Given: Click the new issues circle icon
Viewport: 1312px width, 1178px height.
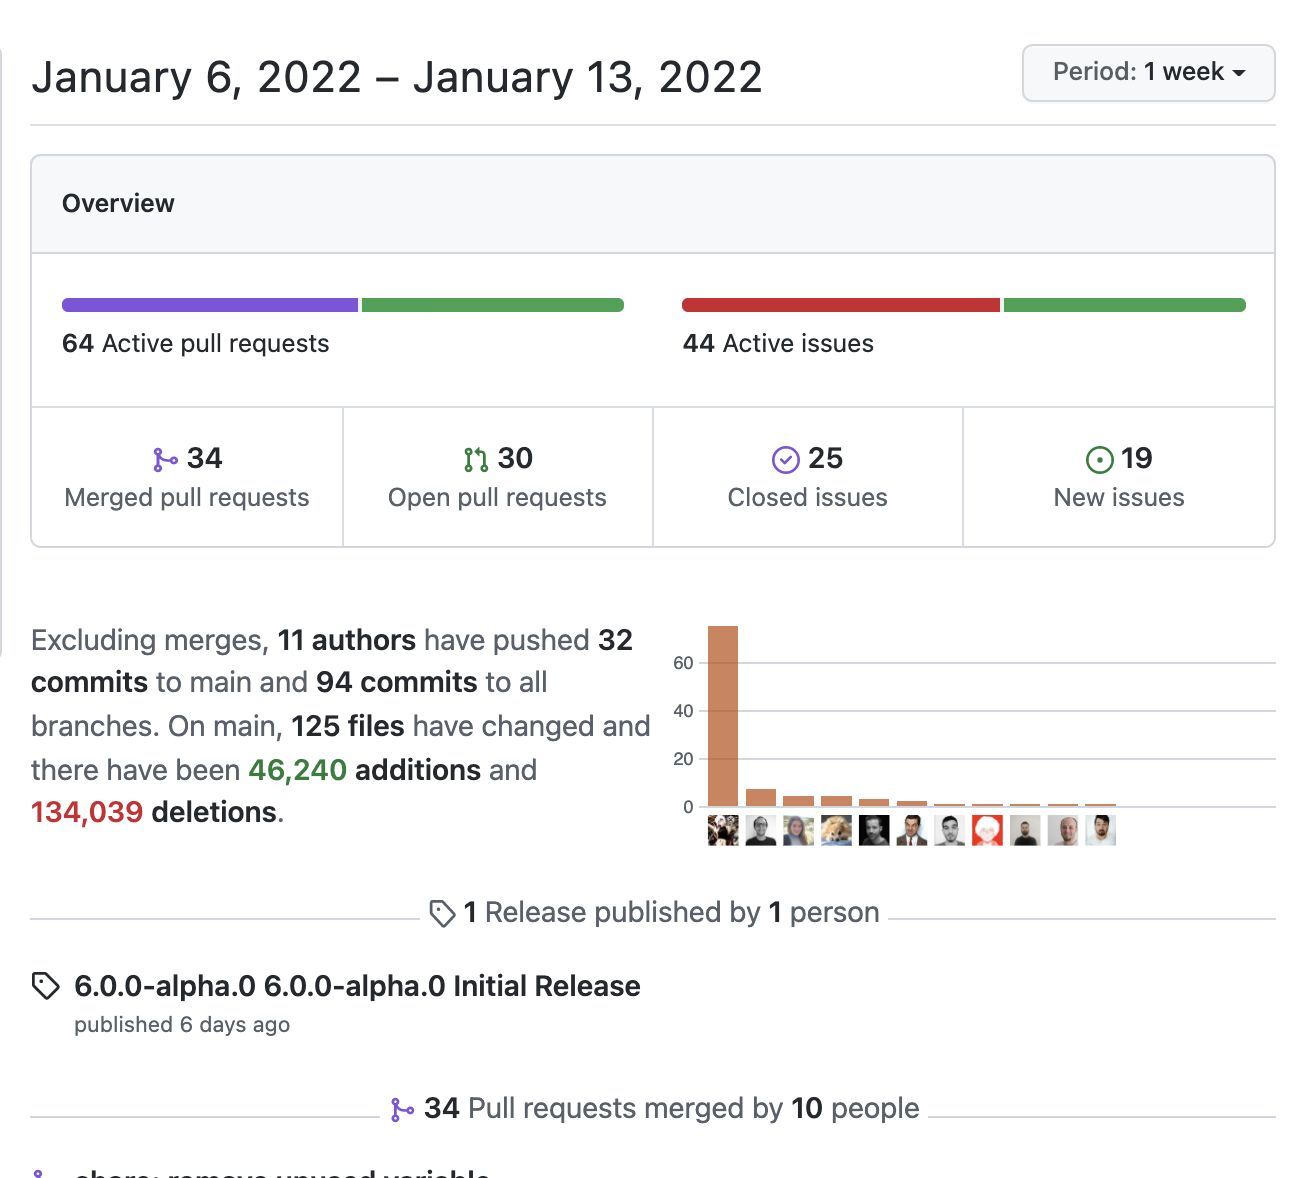Looking at the screenshot, I should (x=1099, y=459).
